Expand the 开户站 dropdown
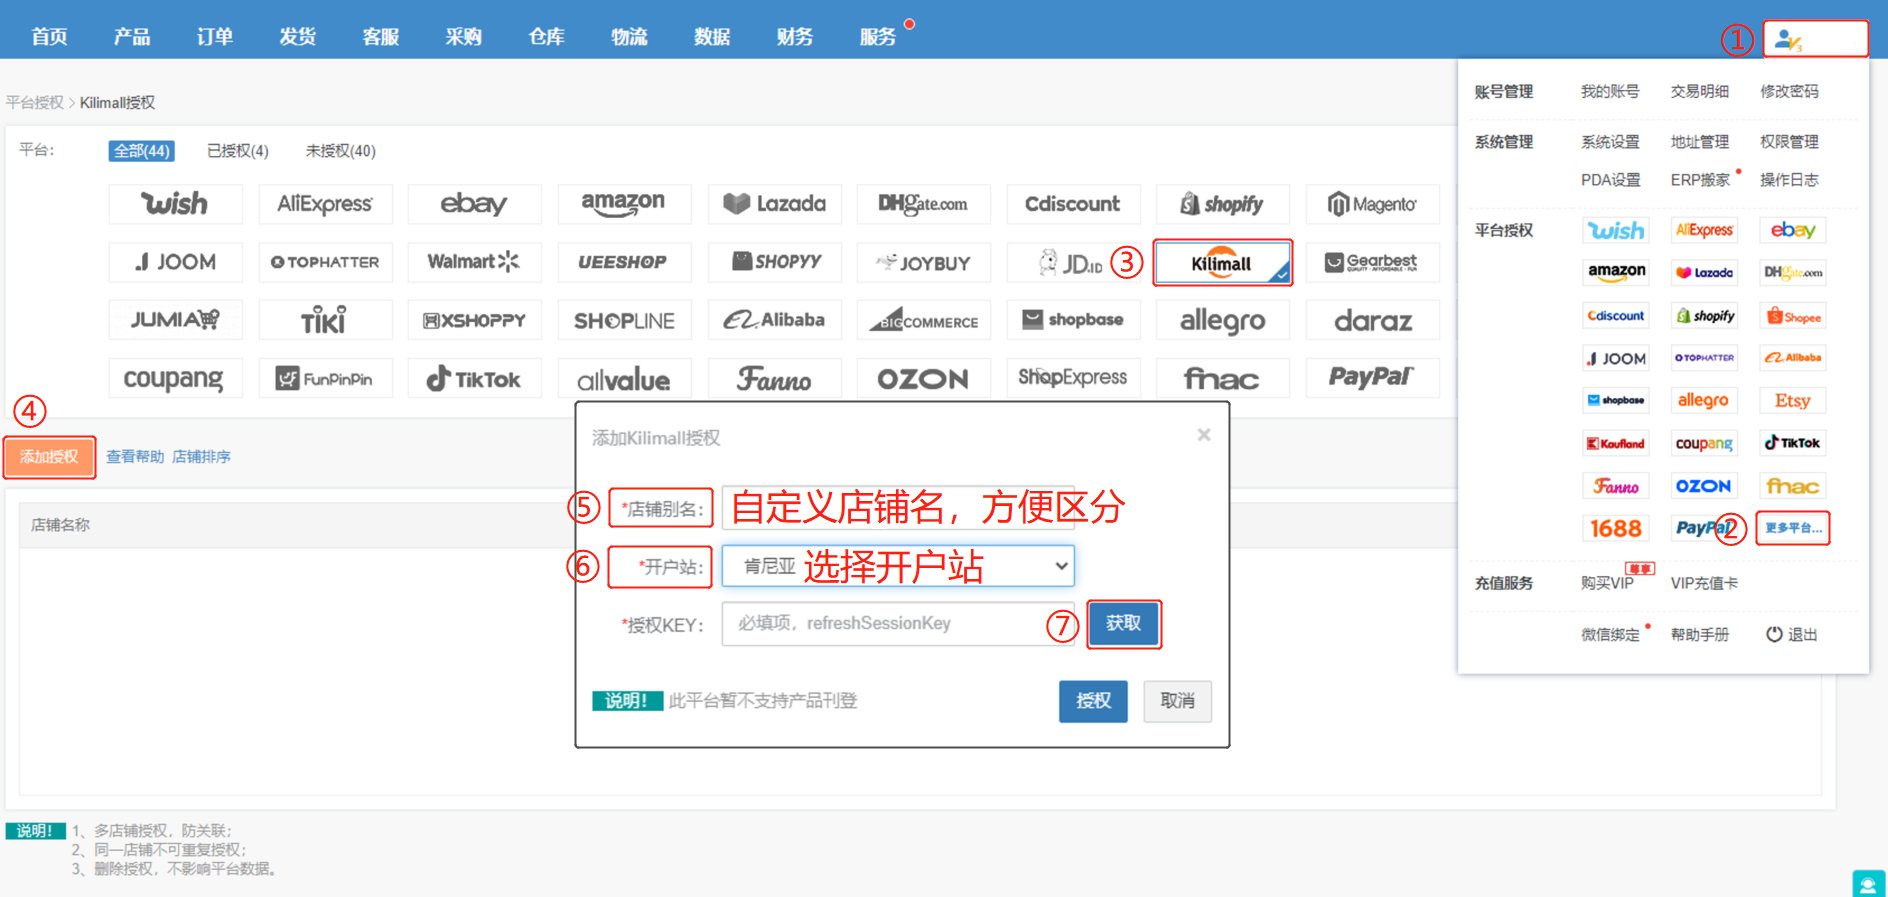The height and width of the screenshot is (897, 1888). [x=898, y=566]
